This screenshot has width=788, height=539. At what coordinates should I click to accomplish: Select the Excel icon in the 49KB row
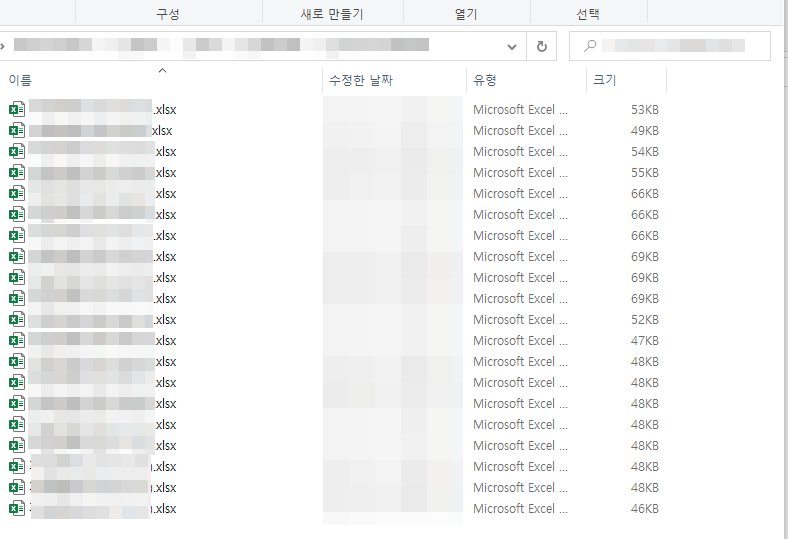pyautogui.click(x=17, y=131)
